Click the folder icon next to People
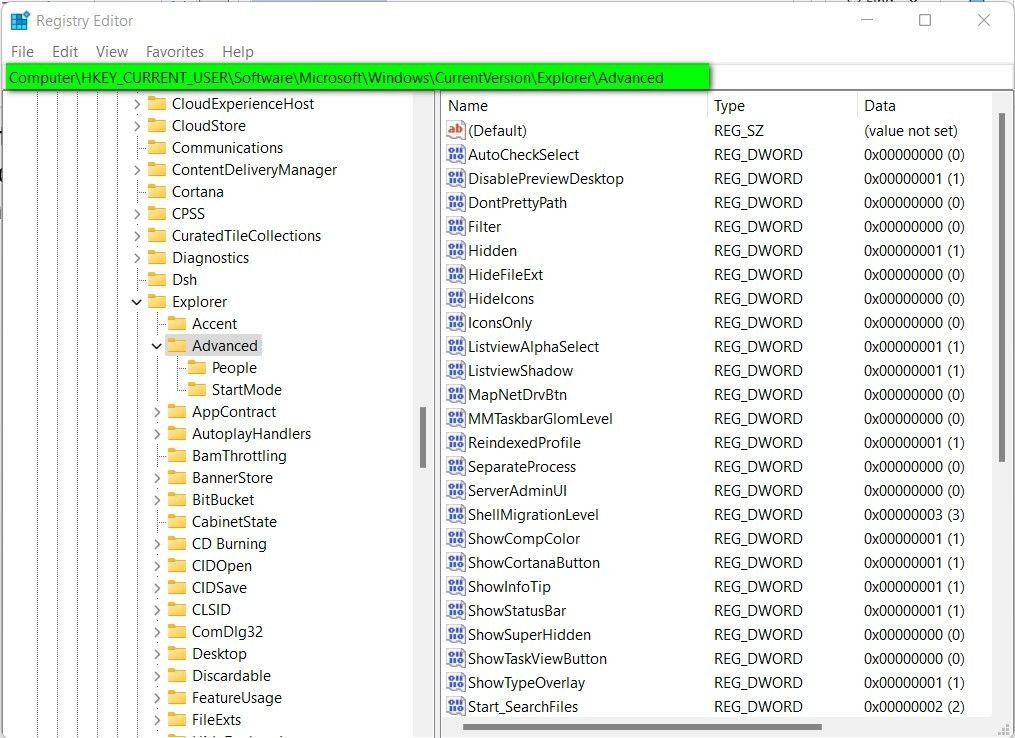This screenshot has width=1015, height=738. 197,368
